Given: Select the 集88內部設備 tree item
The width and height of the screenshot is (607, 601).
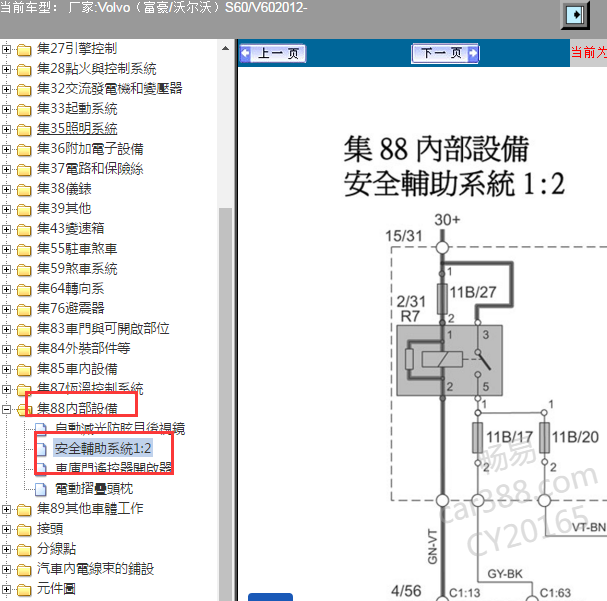Looking at the screenshot, I should (77, 409).
